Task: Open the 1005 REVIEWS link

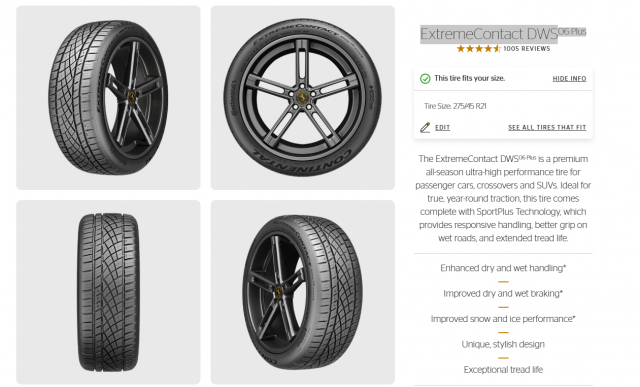Action: pyautogui.click(x=527, y=49)
